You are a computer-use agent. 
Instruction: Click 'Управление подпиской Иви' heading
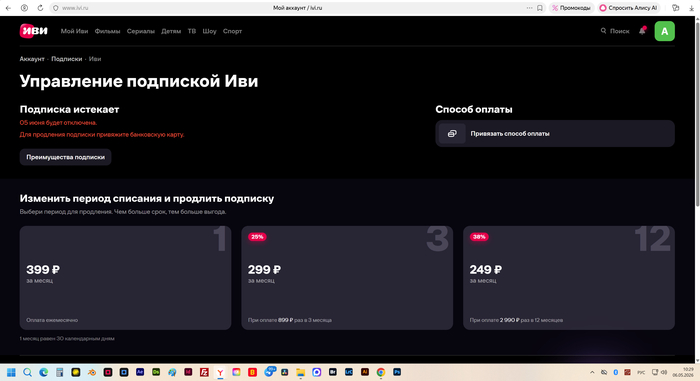(139, 81)
